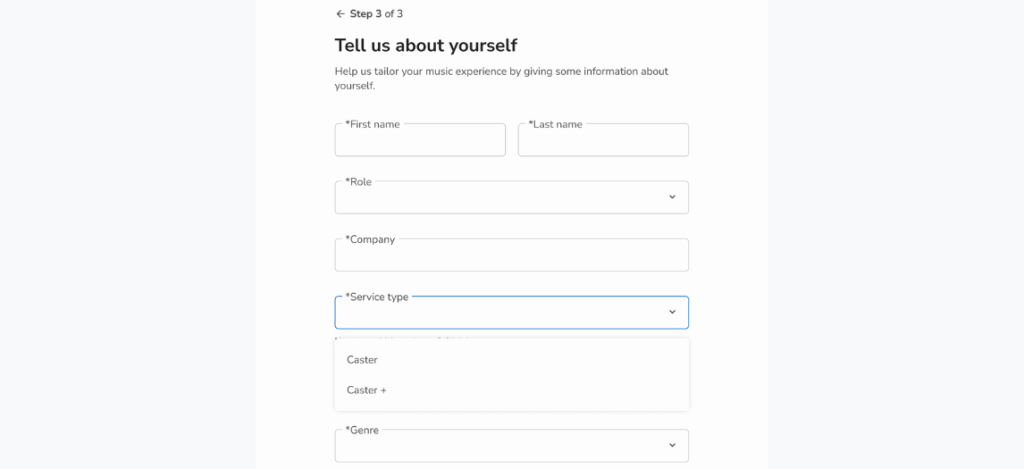This screenshot has height=469, width=1024.
Task: Click the Last name floating label
Action: [x=555, y=124]
